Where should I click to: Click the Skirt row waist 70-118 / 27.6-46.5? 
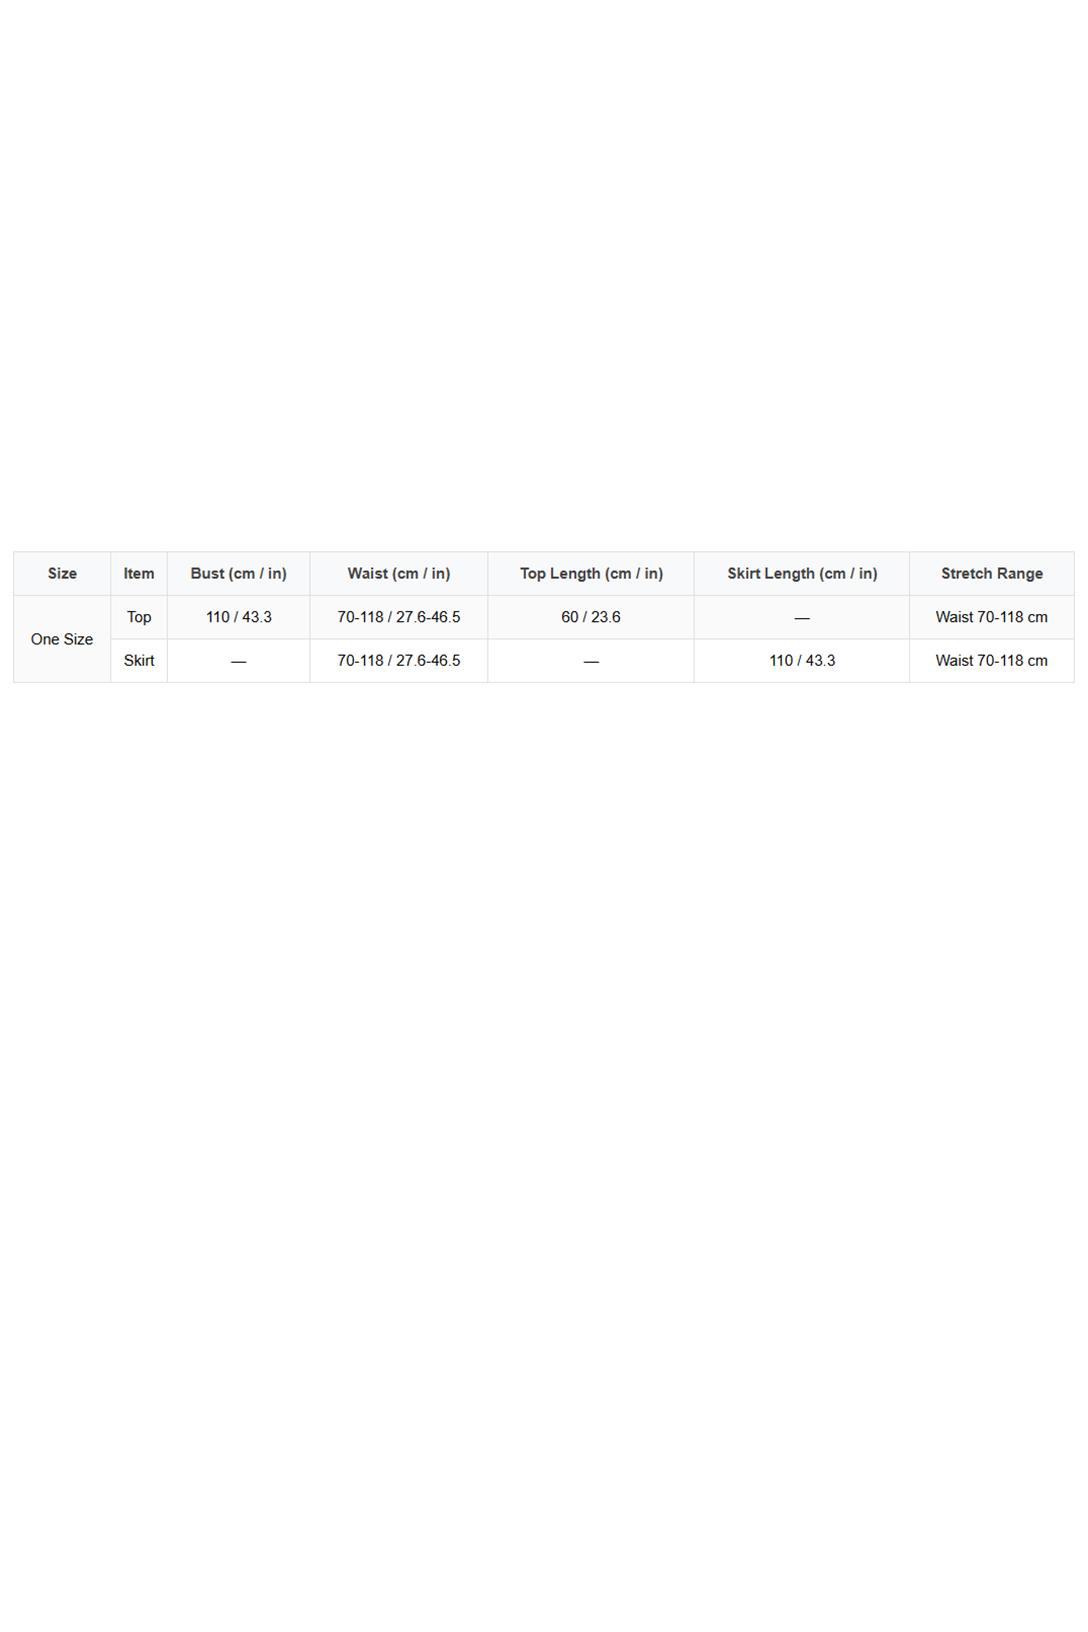pos(399,660)
